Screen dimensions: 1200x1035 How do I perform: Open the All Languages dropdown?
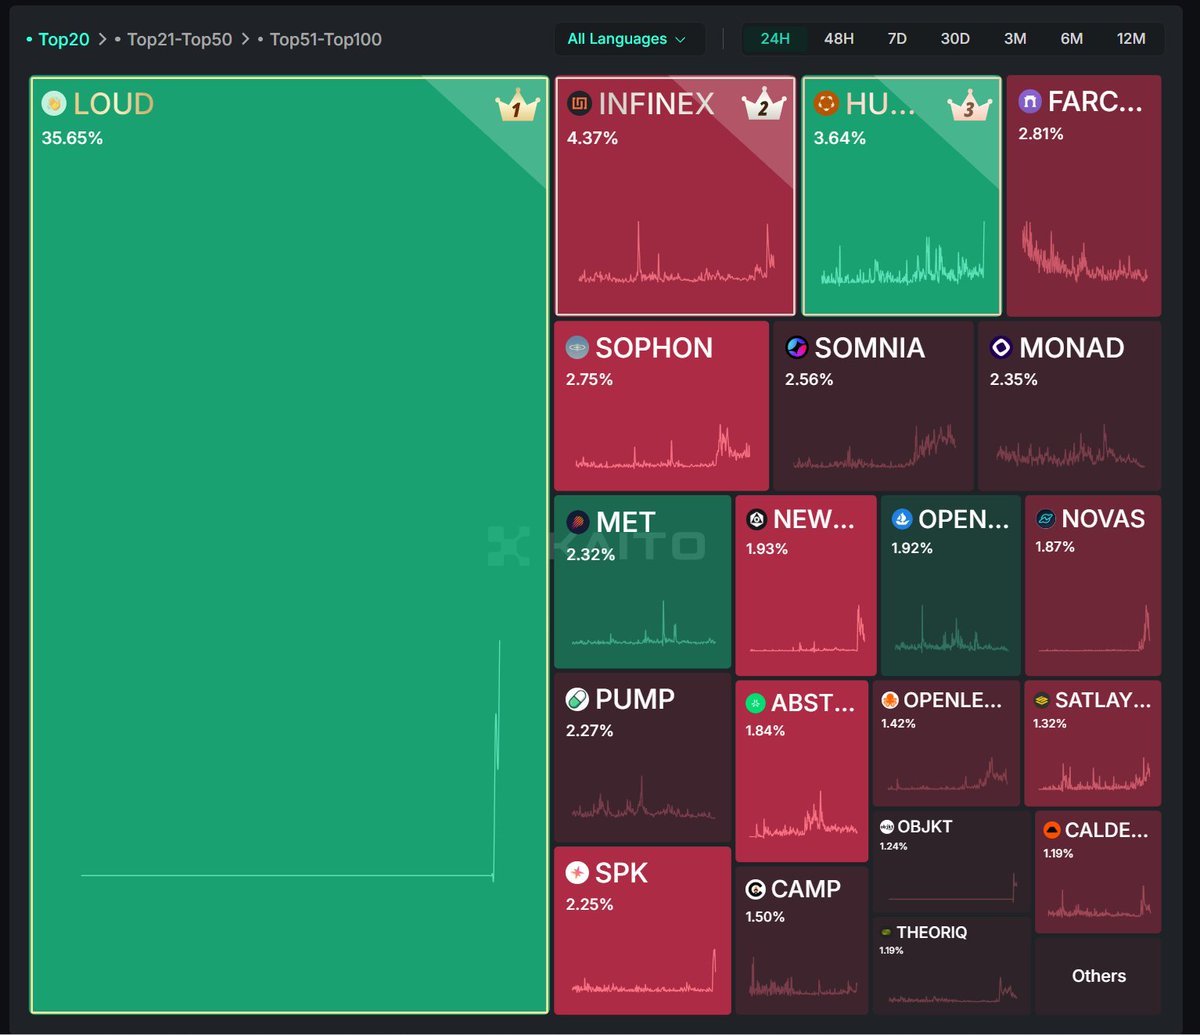(629, 39)
